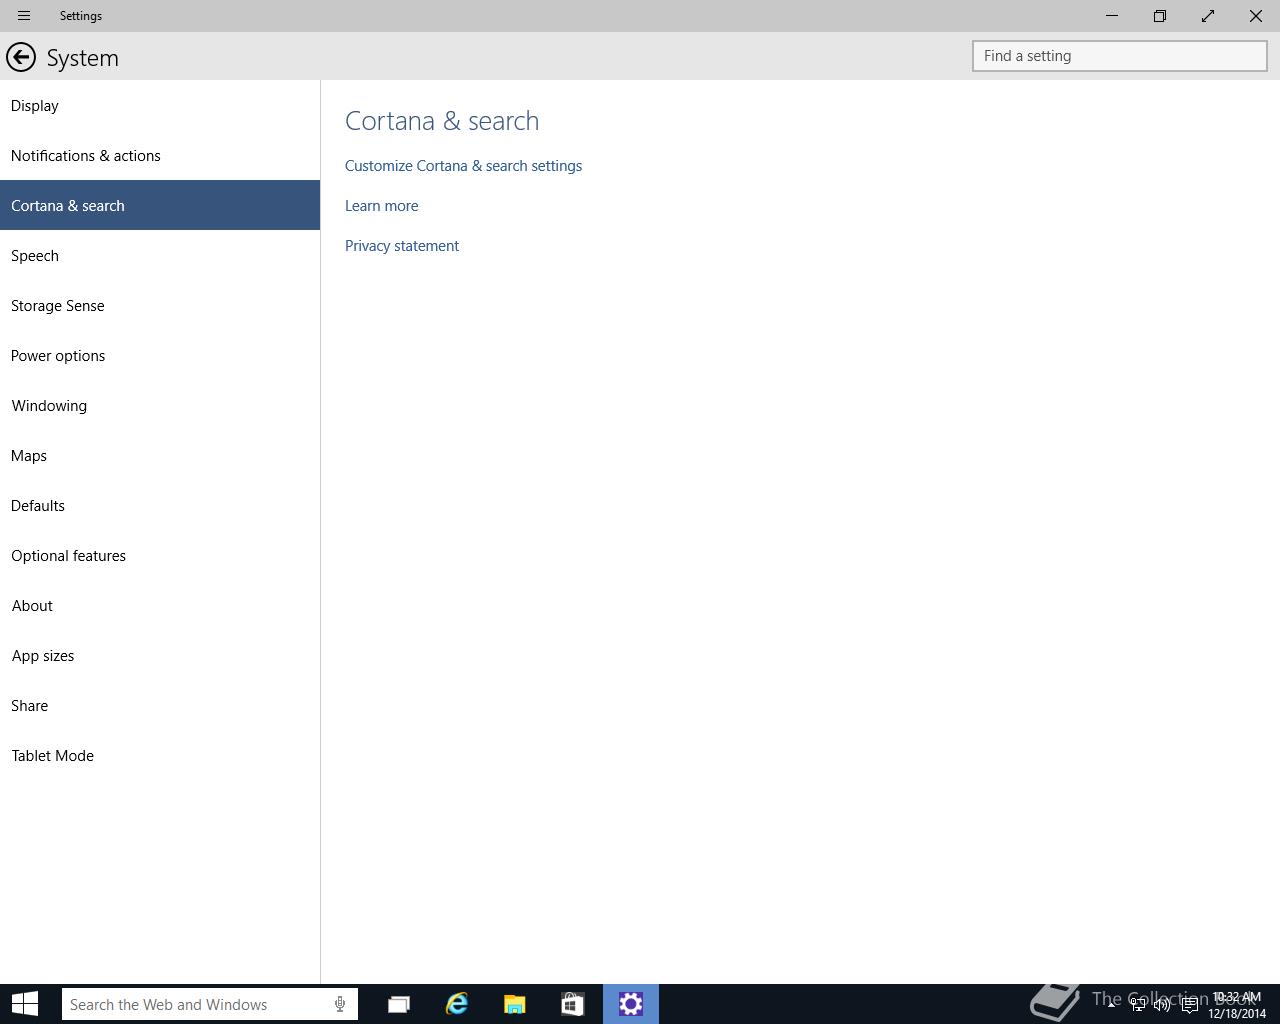
Task: Go to Storage Sense
Action: tap(160, 305)
